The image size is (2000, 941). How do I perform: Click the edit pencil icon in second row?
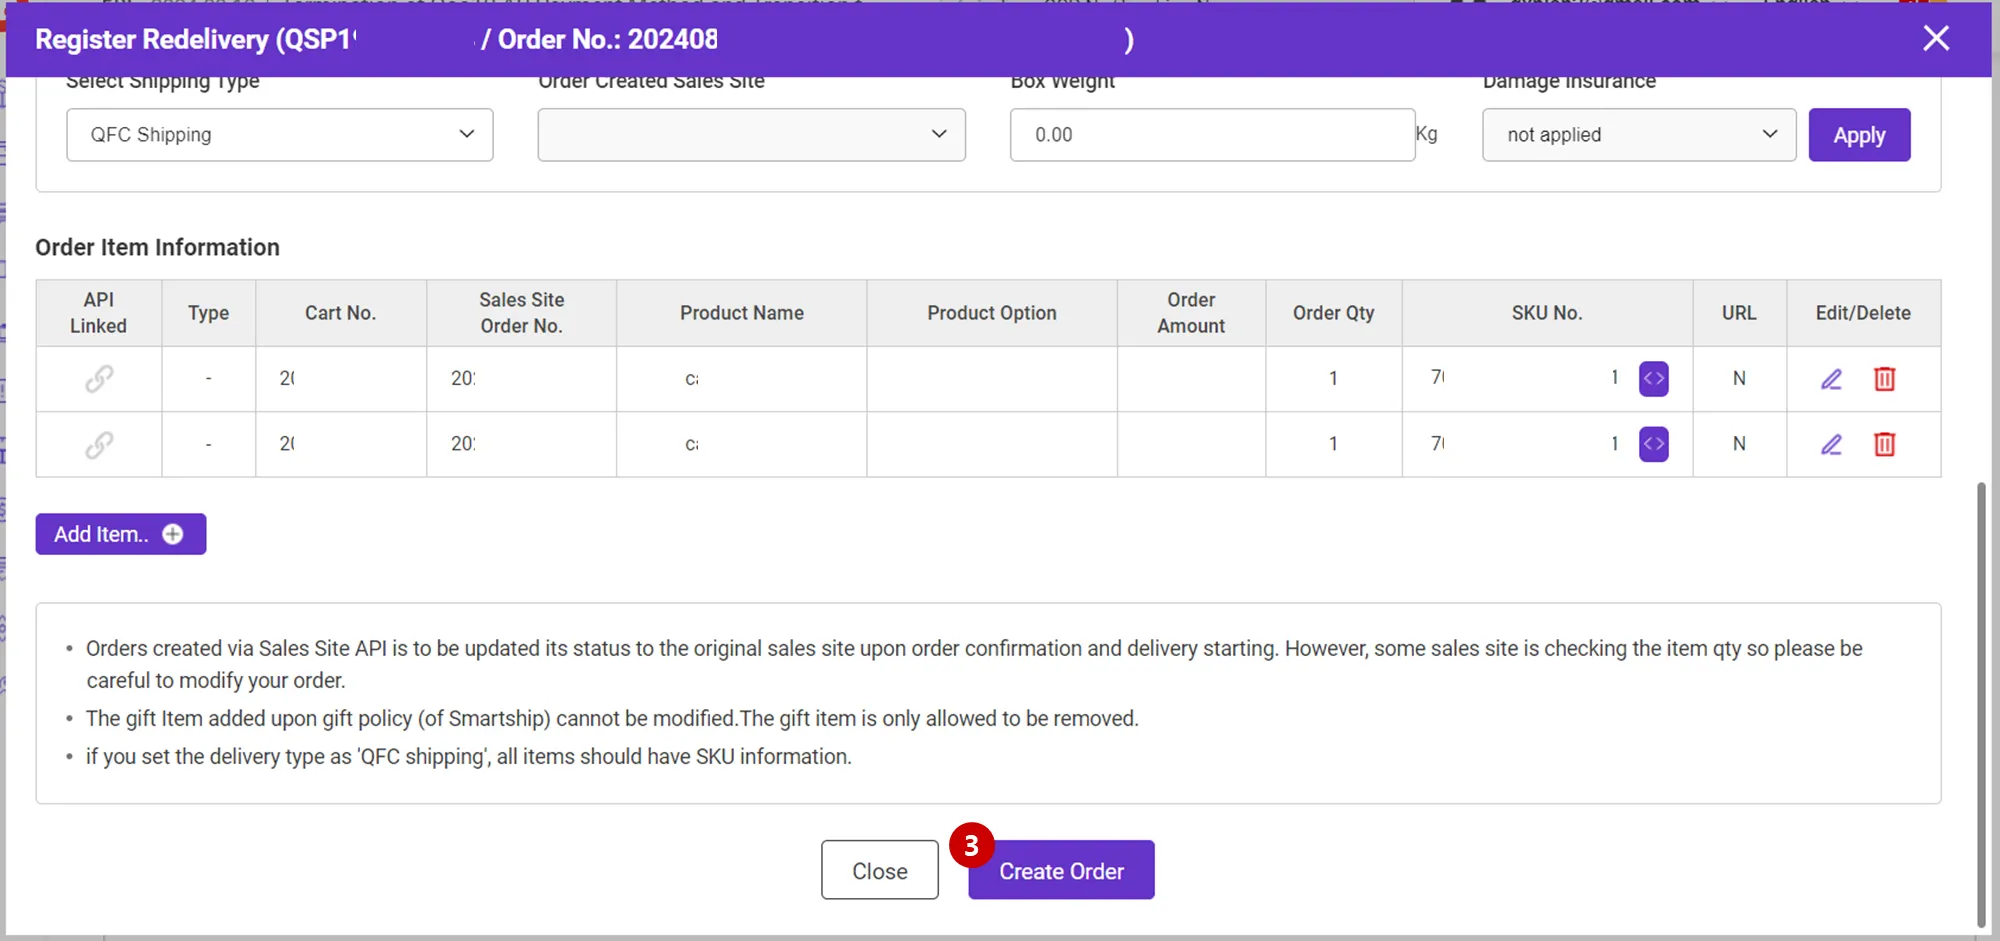point(1831,444)
